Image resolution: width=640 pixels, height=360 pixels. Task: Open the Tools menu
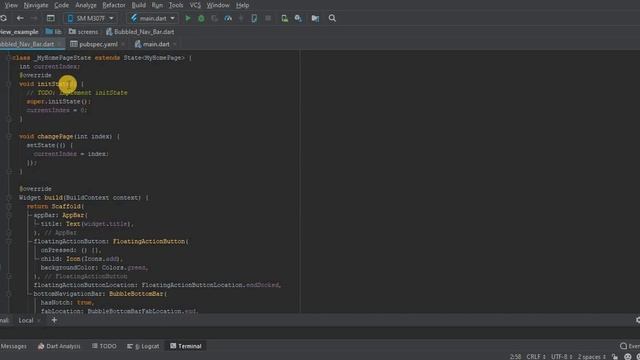tap(176, 5)
